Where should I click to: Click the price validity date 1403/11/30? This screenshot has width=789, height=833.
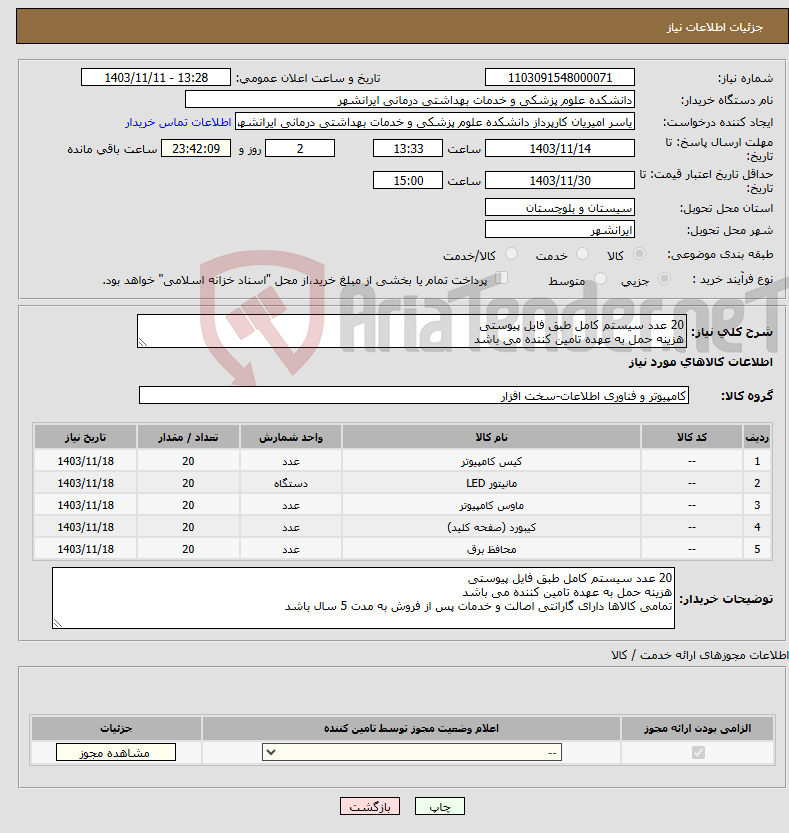pos(560,180)
